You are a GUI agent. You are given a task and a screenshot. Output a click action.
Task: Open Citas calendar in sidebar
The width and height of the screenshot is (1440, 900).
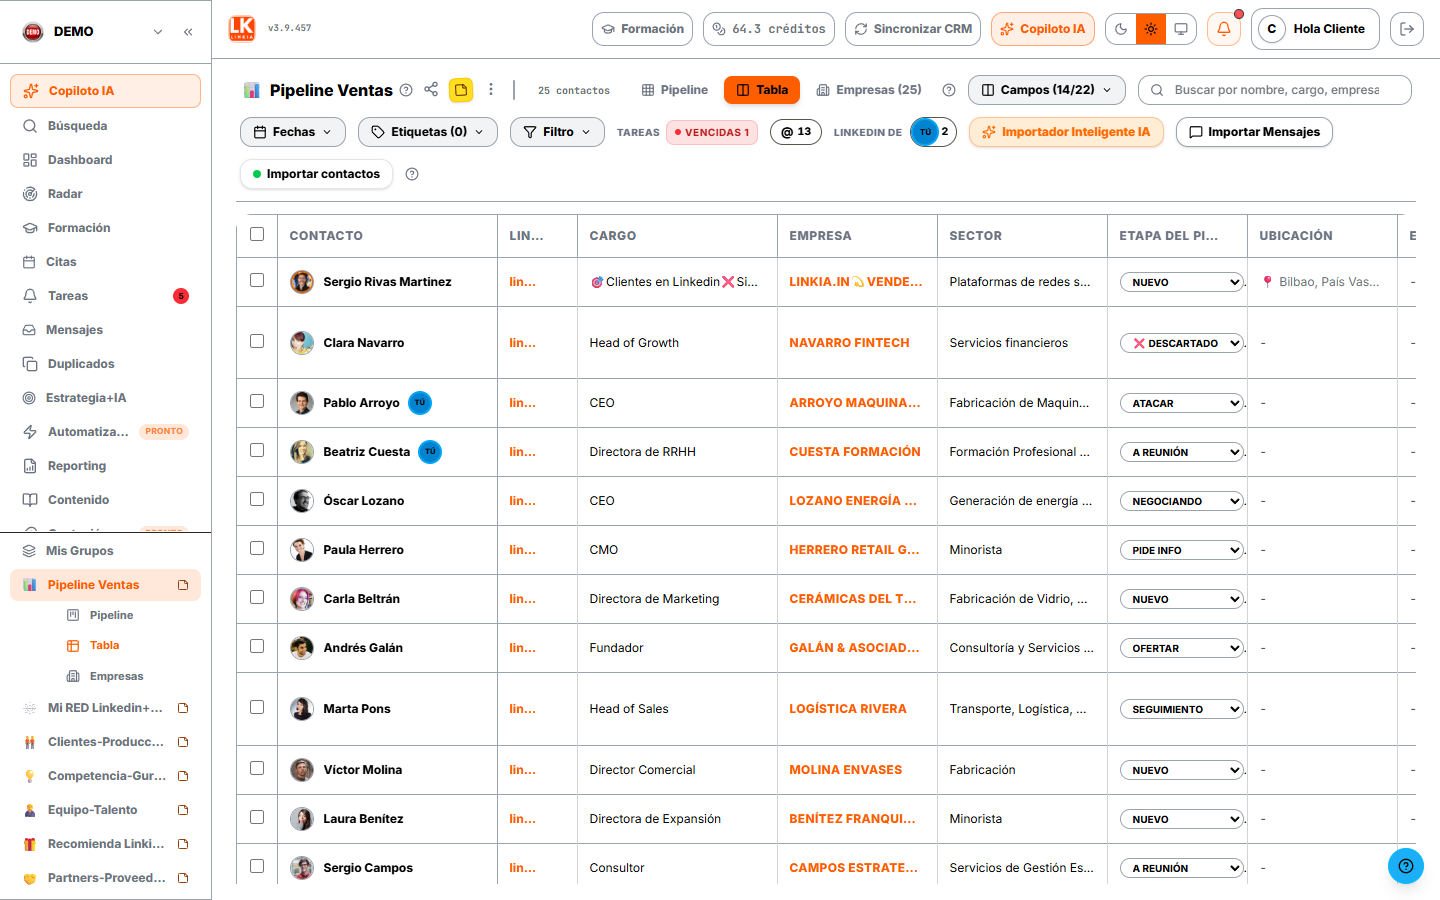(106, 262)
